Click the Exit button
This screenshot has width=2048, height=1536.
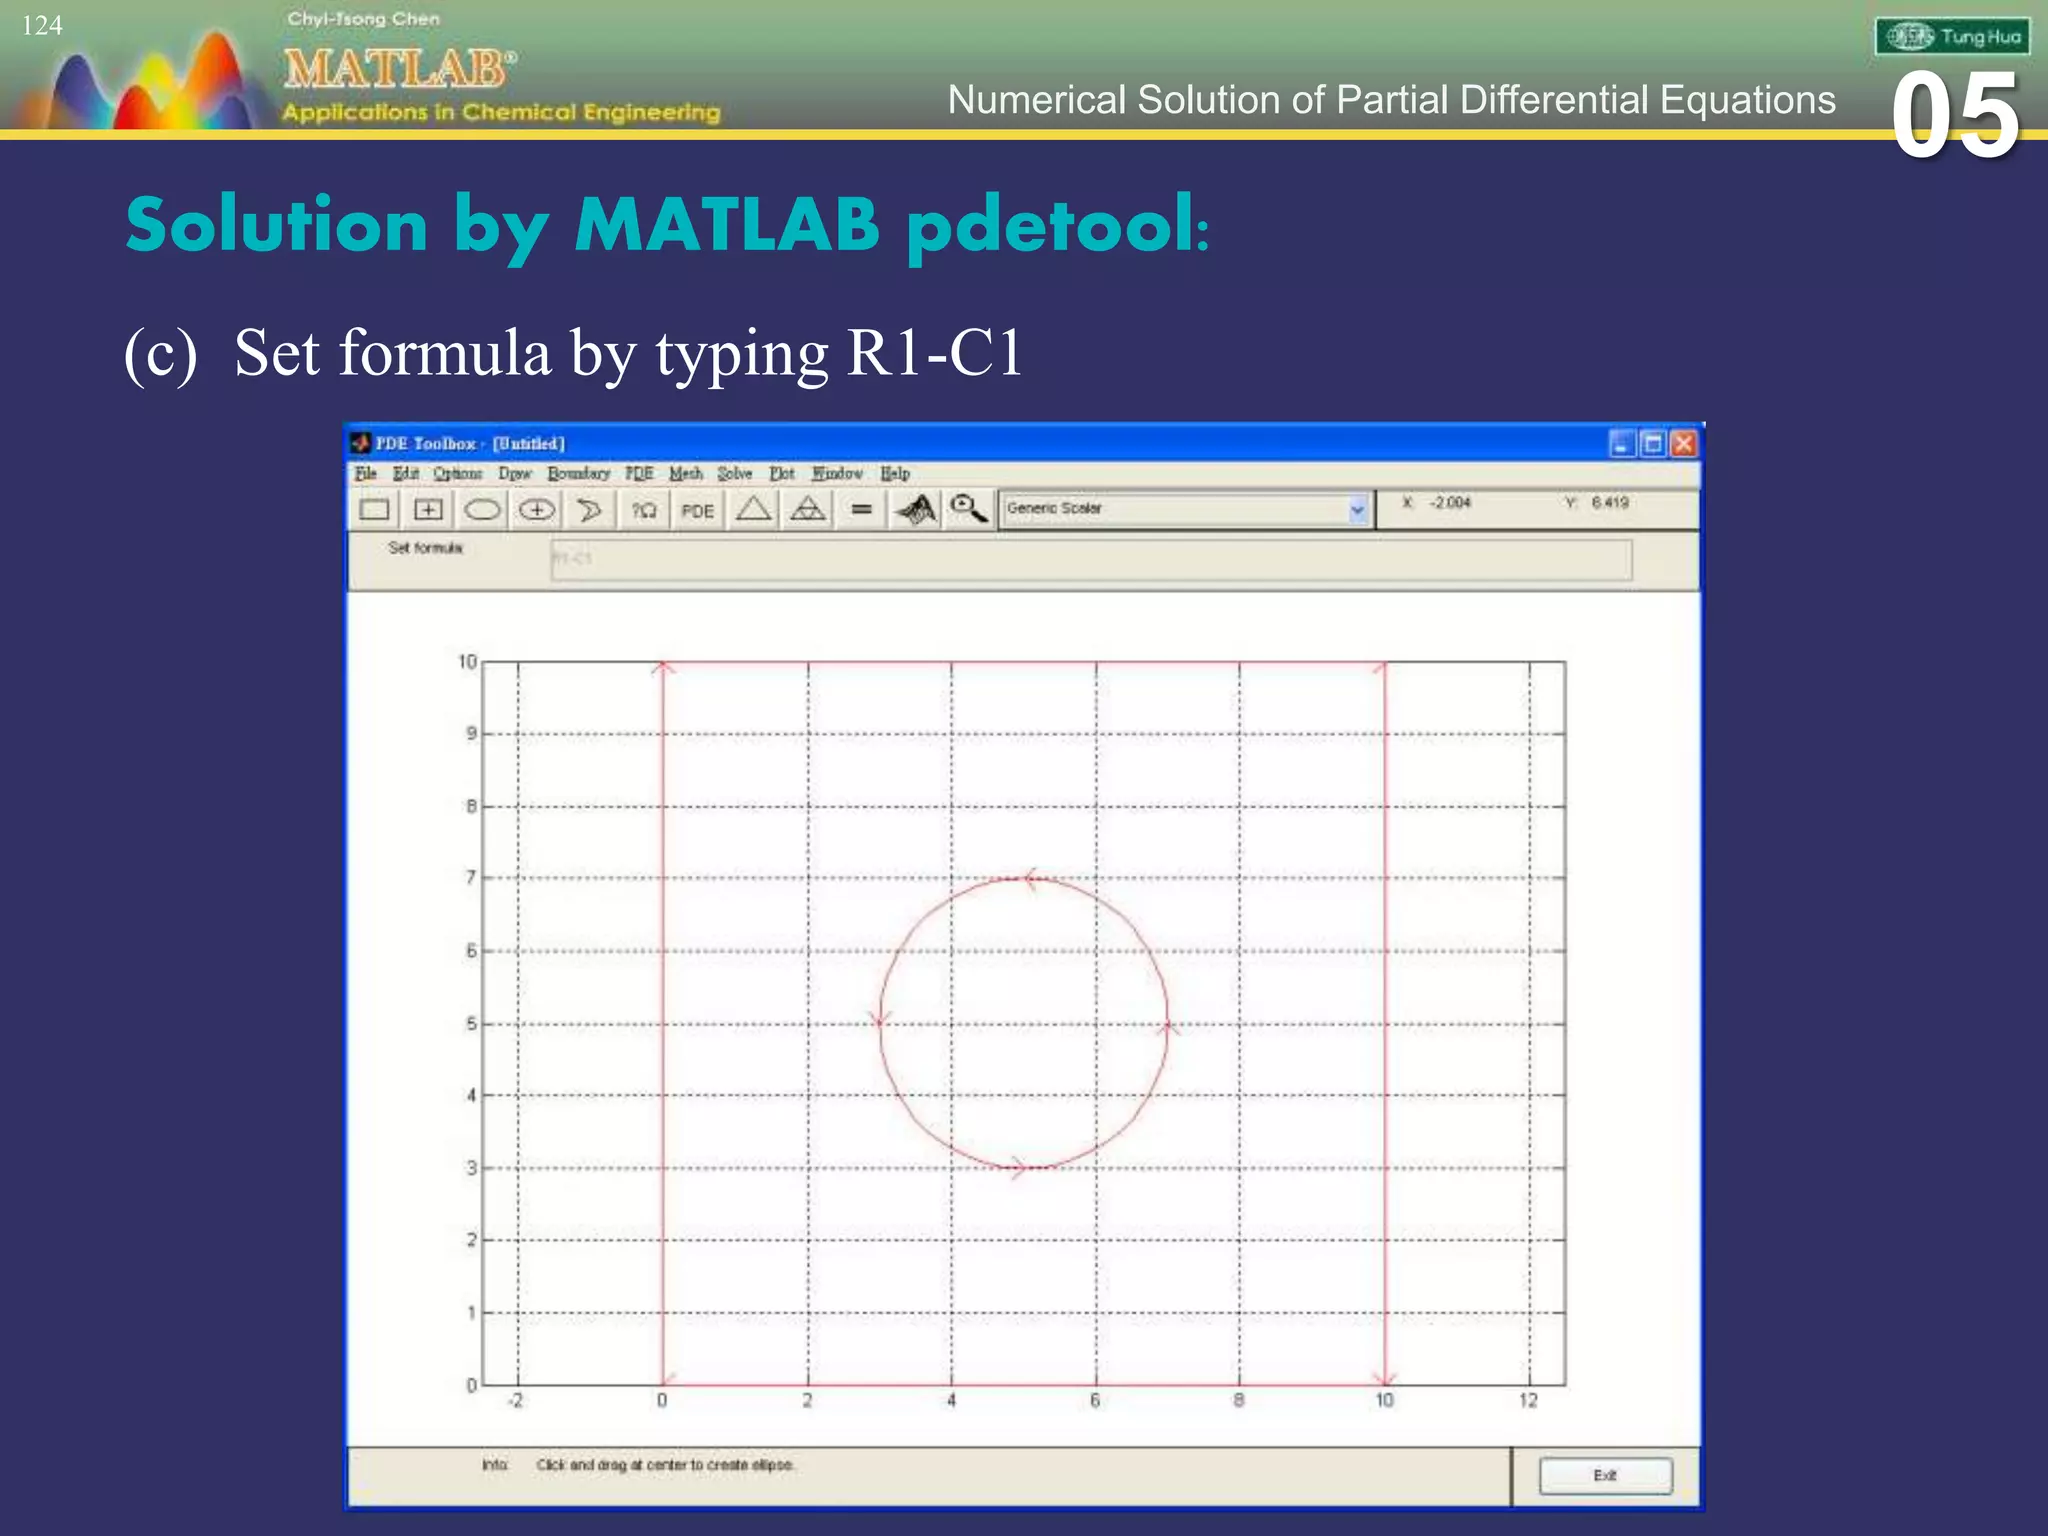1605,1475
